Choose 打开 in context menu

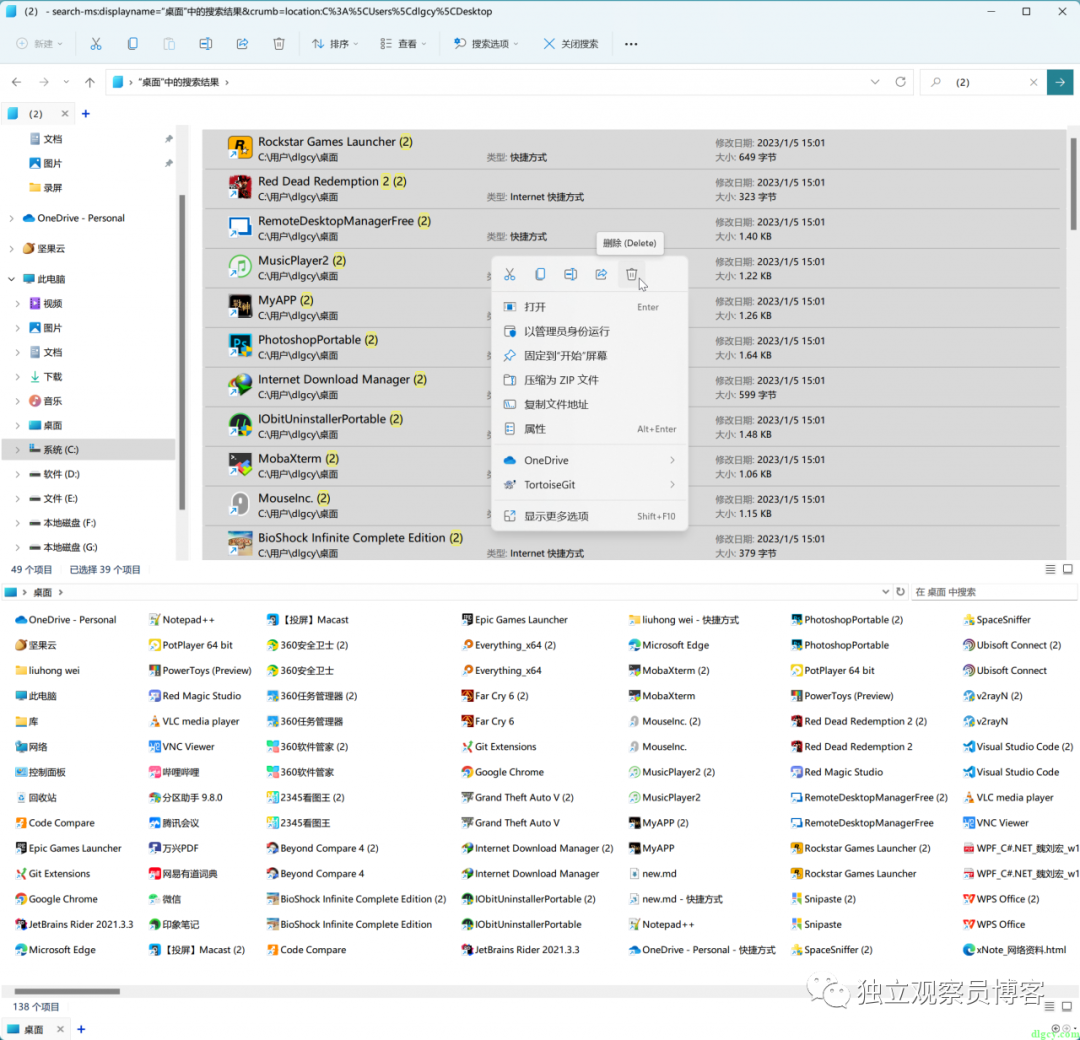(590, 307)
